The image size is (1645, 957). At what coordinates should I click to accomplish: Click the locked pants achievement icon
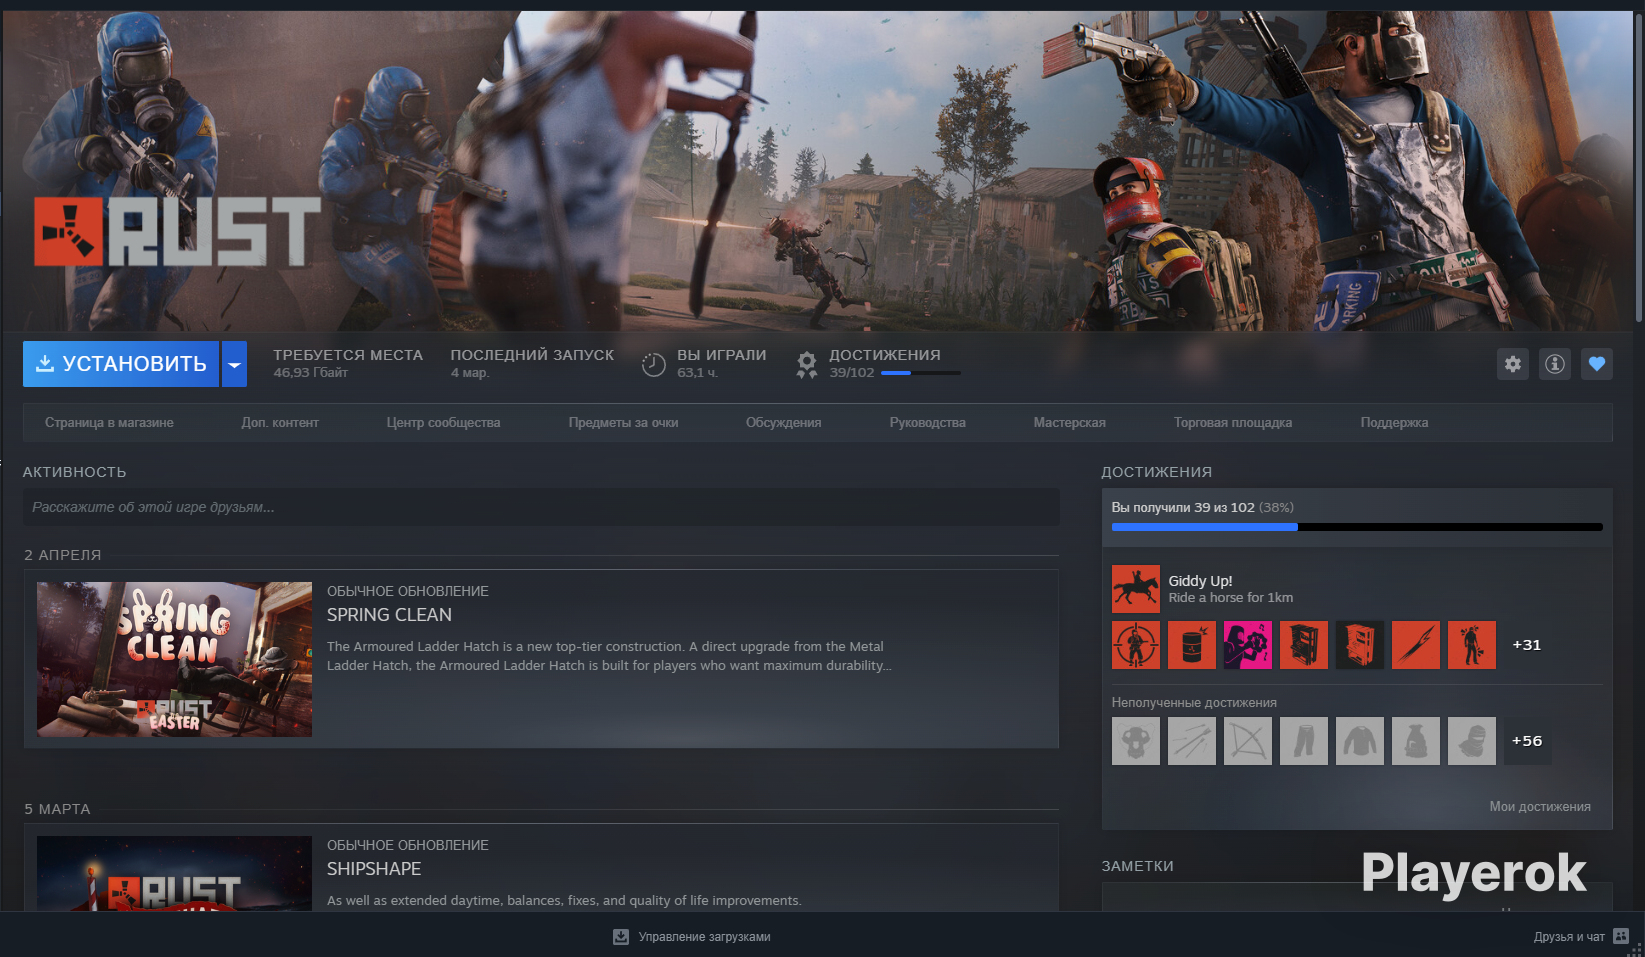click(1303, 741)
